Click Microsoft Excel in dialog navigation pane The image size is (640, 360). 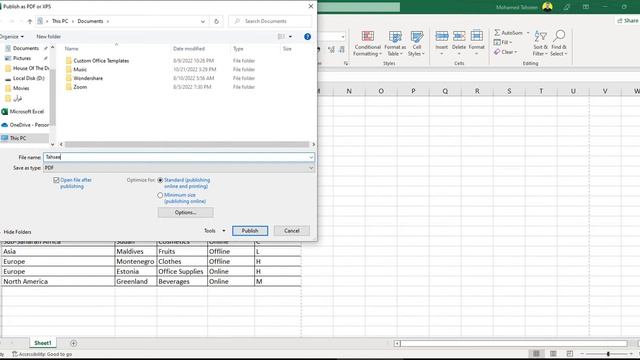(x=27, y=111)
